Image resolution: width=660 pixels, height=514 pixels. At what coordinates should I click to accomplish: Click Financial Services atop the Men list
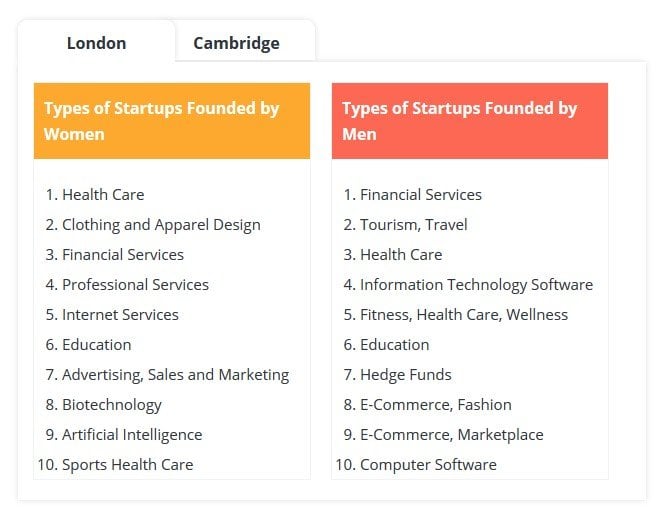click(x=420, y=195)
